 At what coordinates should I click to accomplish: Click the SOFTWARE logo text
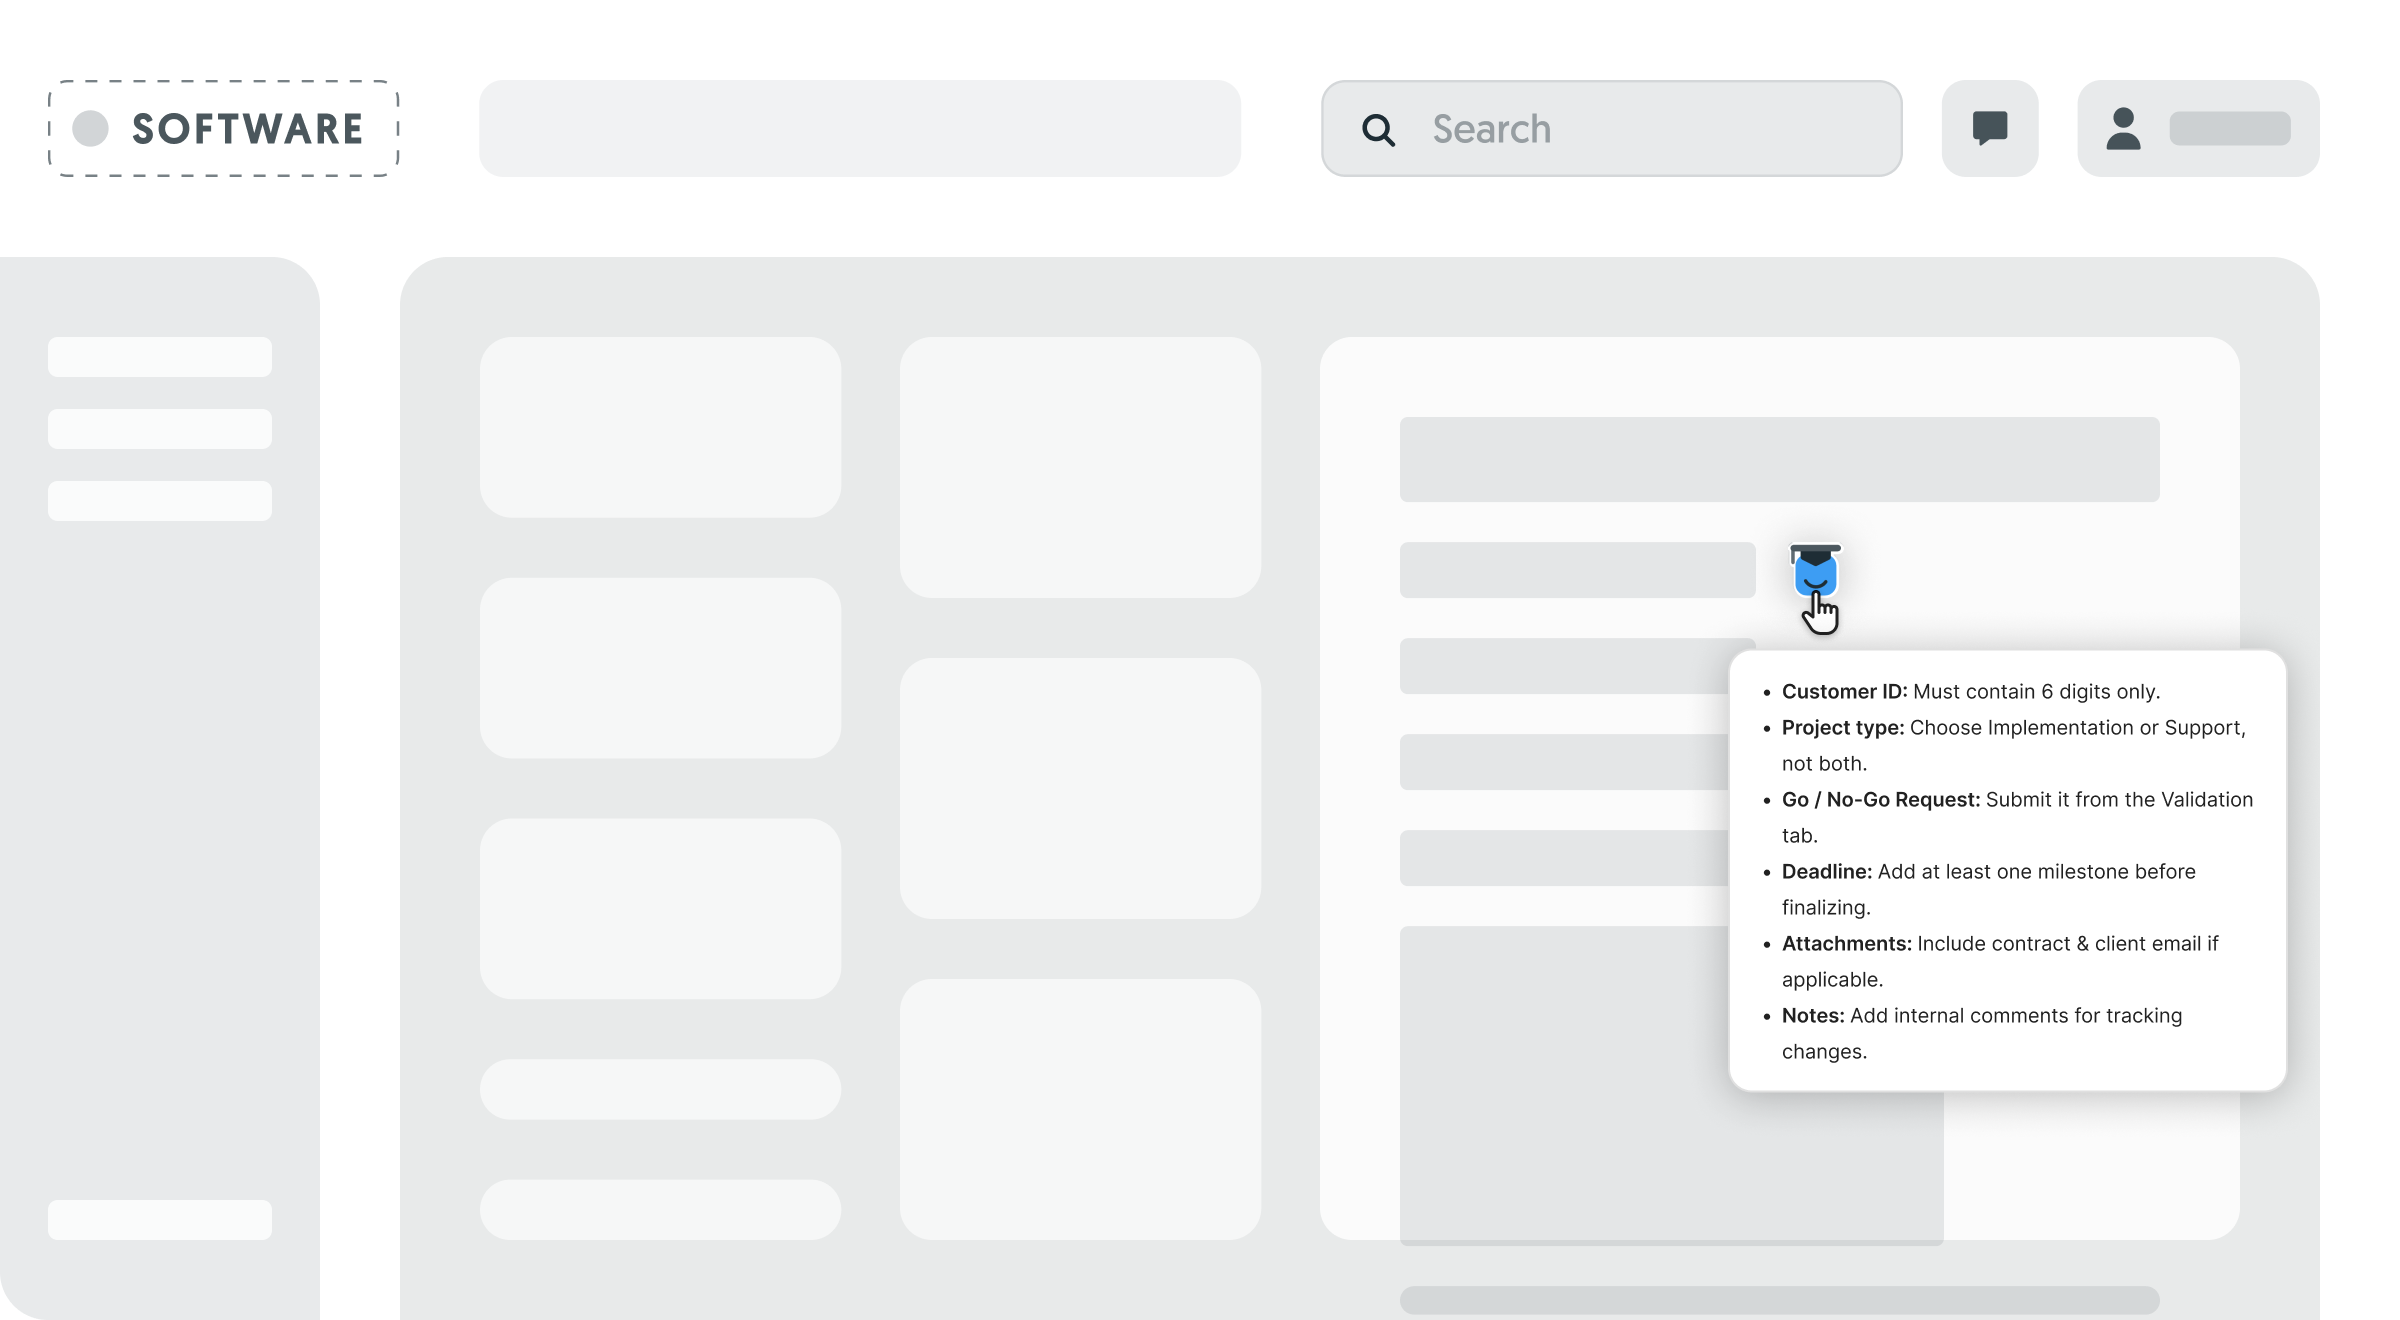pos(247,129)
